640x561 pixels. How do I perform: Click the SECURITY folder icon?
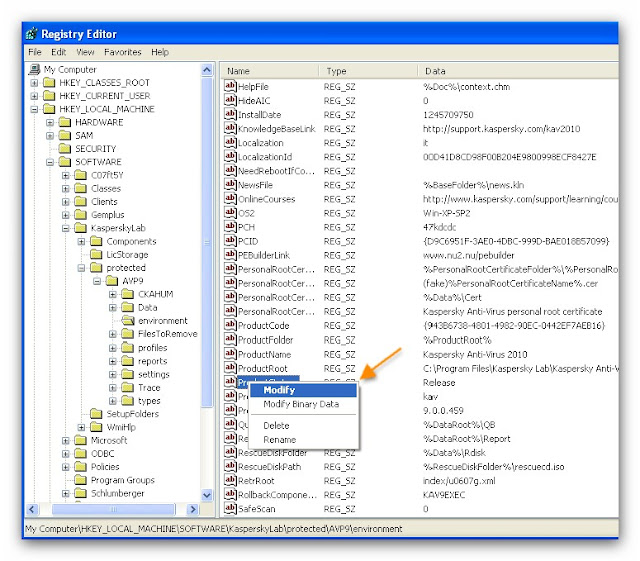[x=65, y=149]
